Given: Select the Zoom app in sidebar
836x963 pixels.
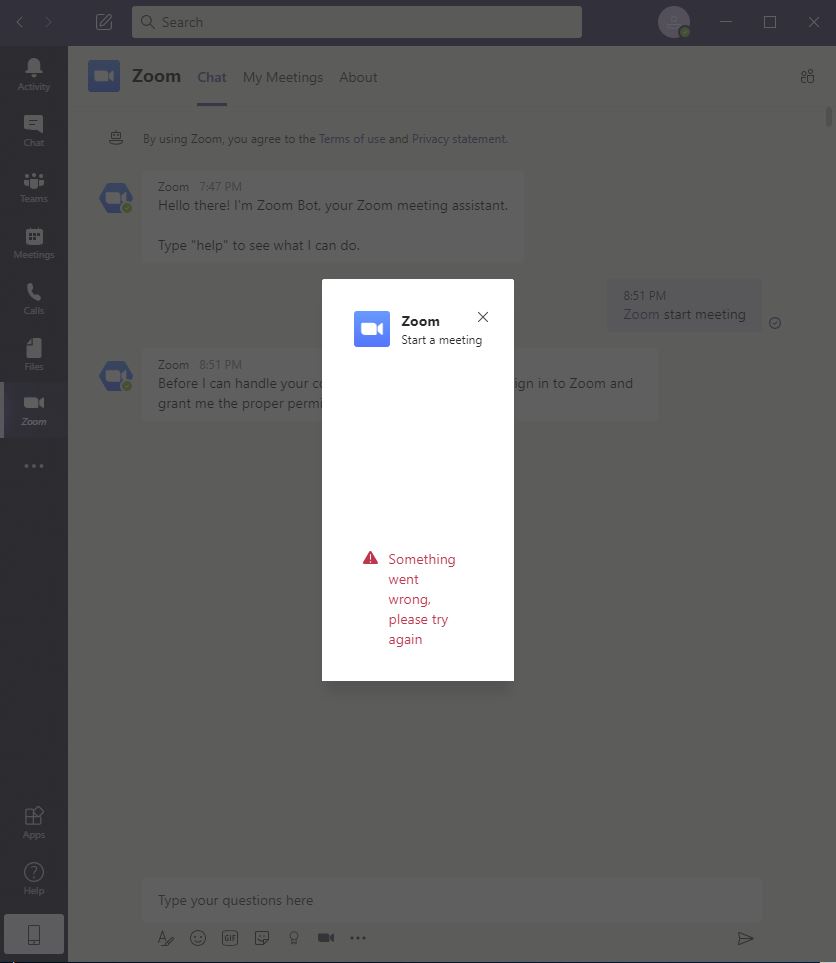Looking at the screenshot, I should click(x=34, y=410).
